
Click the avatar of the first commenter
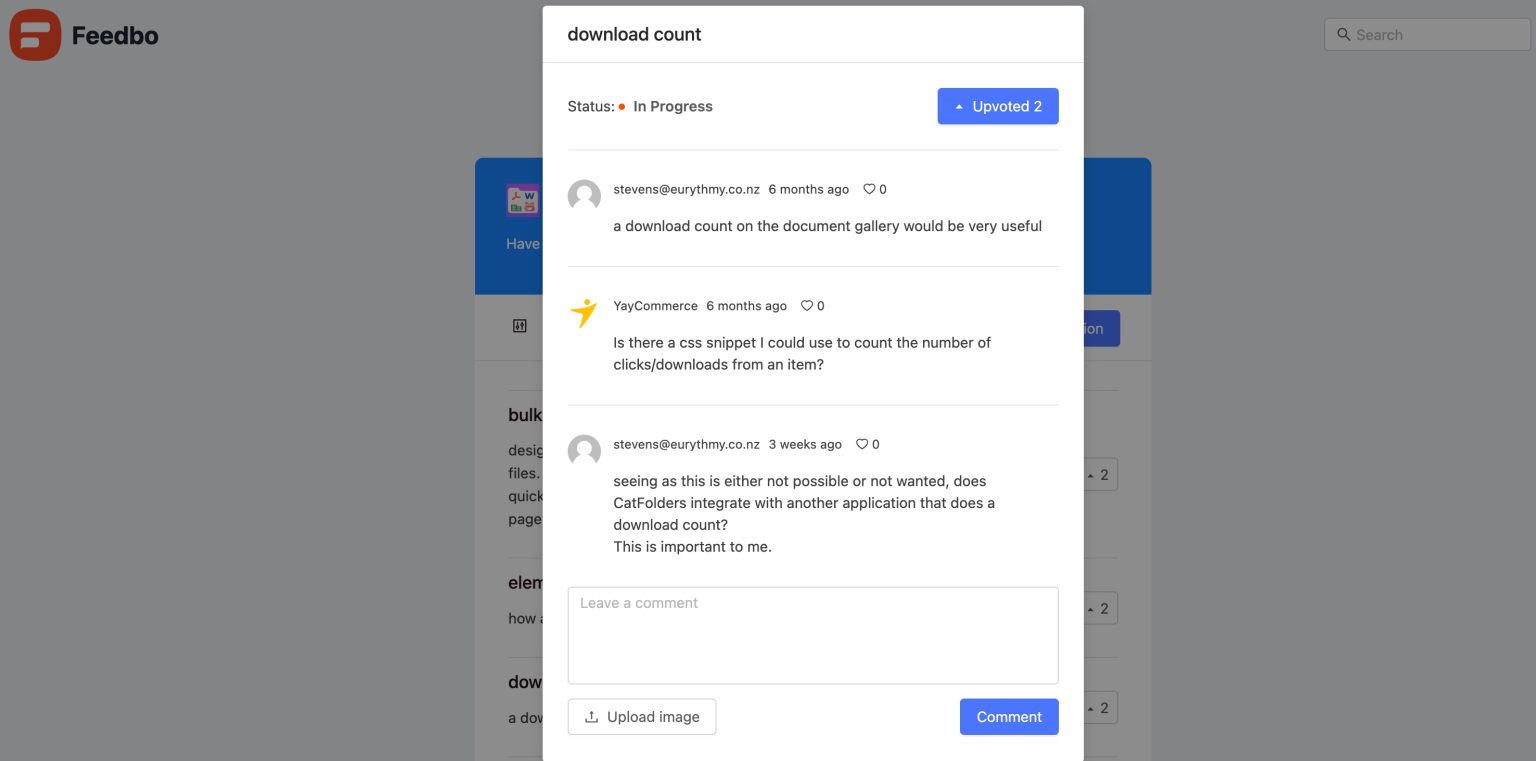(x=584, y=196)
